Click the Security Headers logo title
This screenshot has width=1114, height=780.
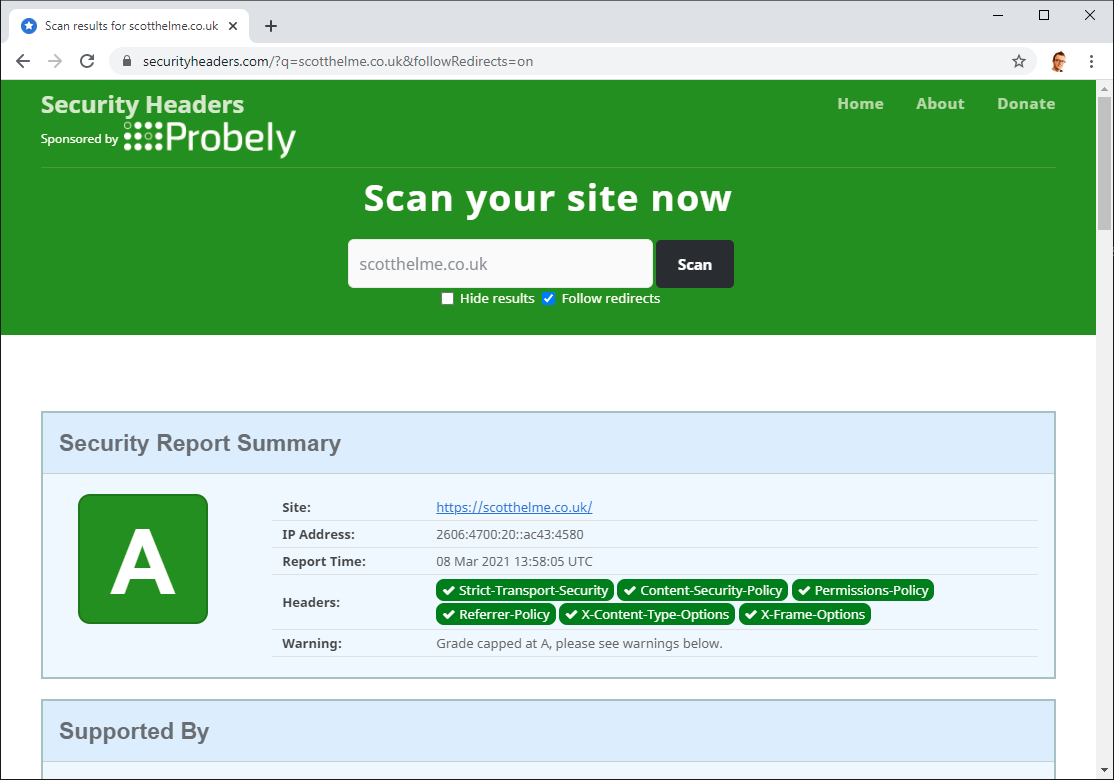142,104
